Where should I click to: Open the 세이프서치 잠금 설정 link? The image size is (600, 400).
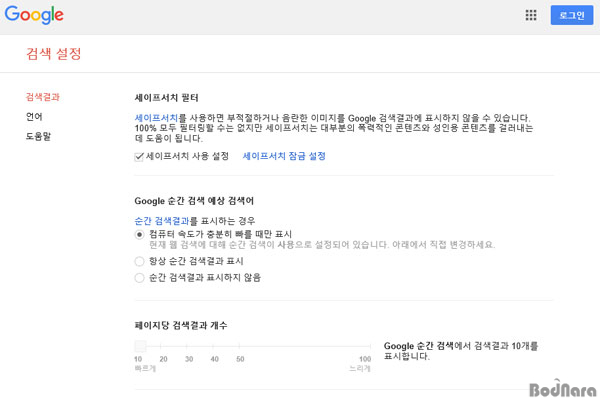284,156
